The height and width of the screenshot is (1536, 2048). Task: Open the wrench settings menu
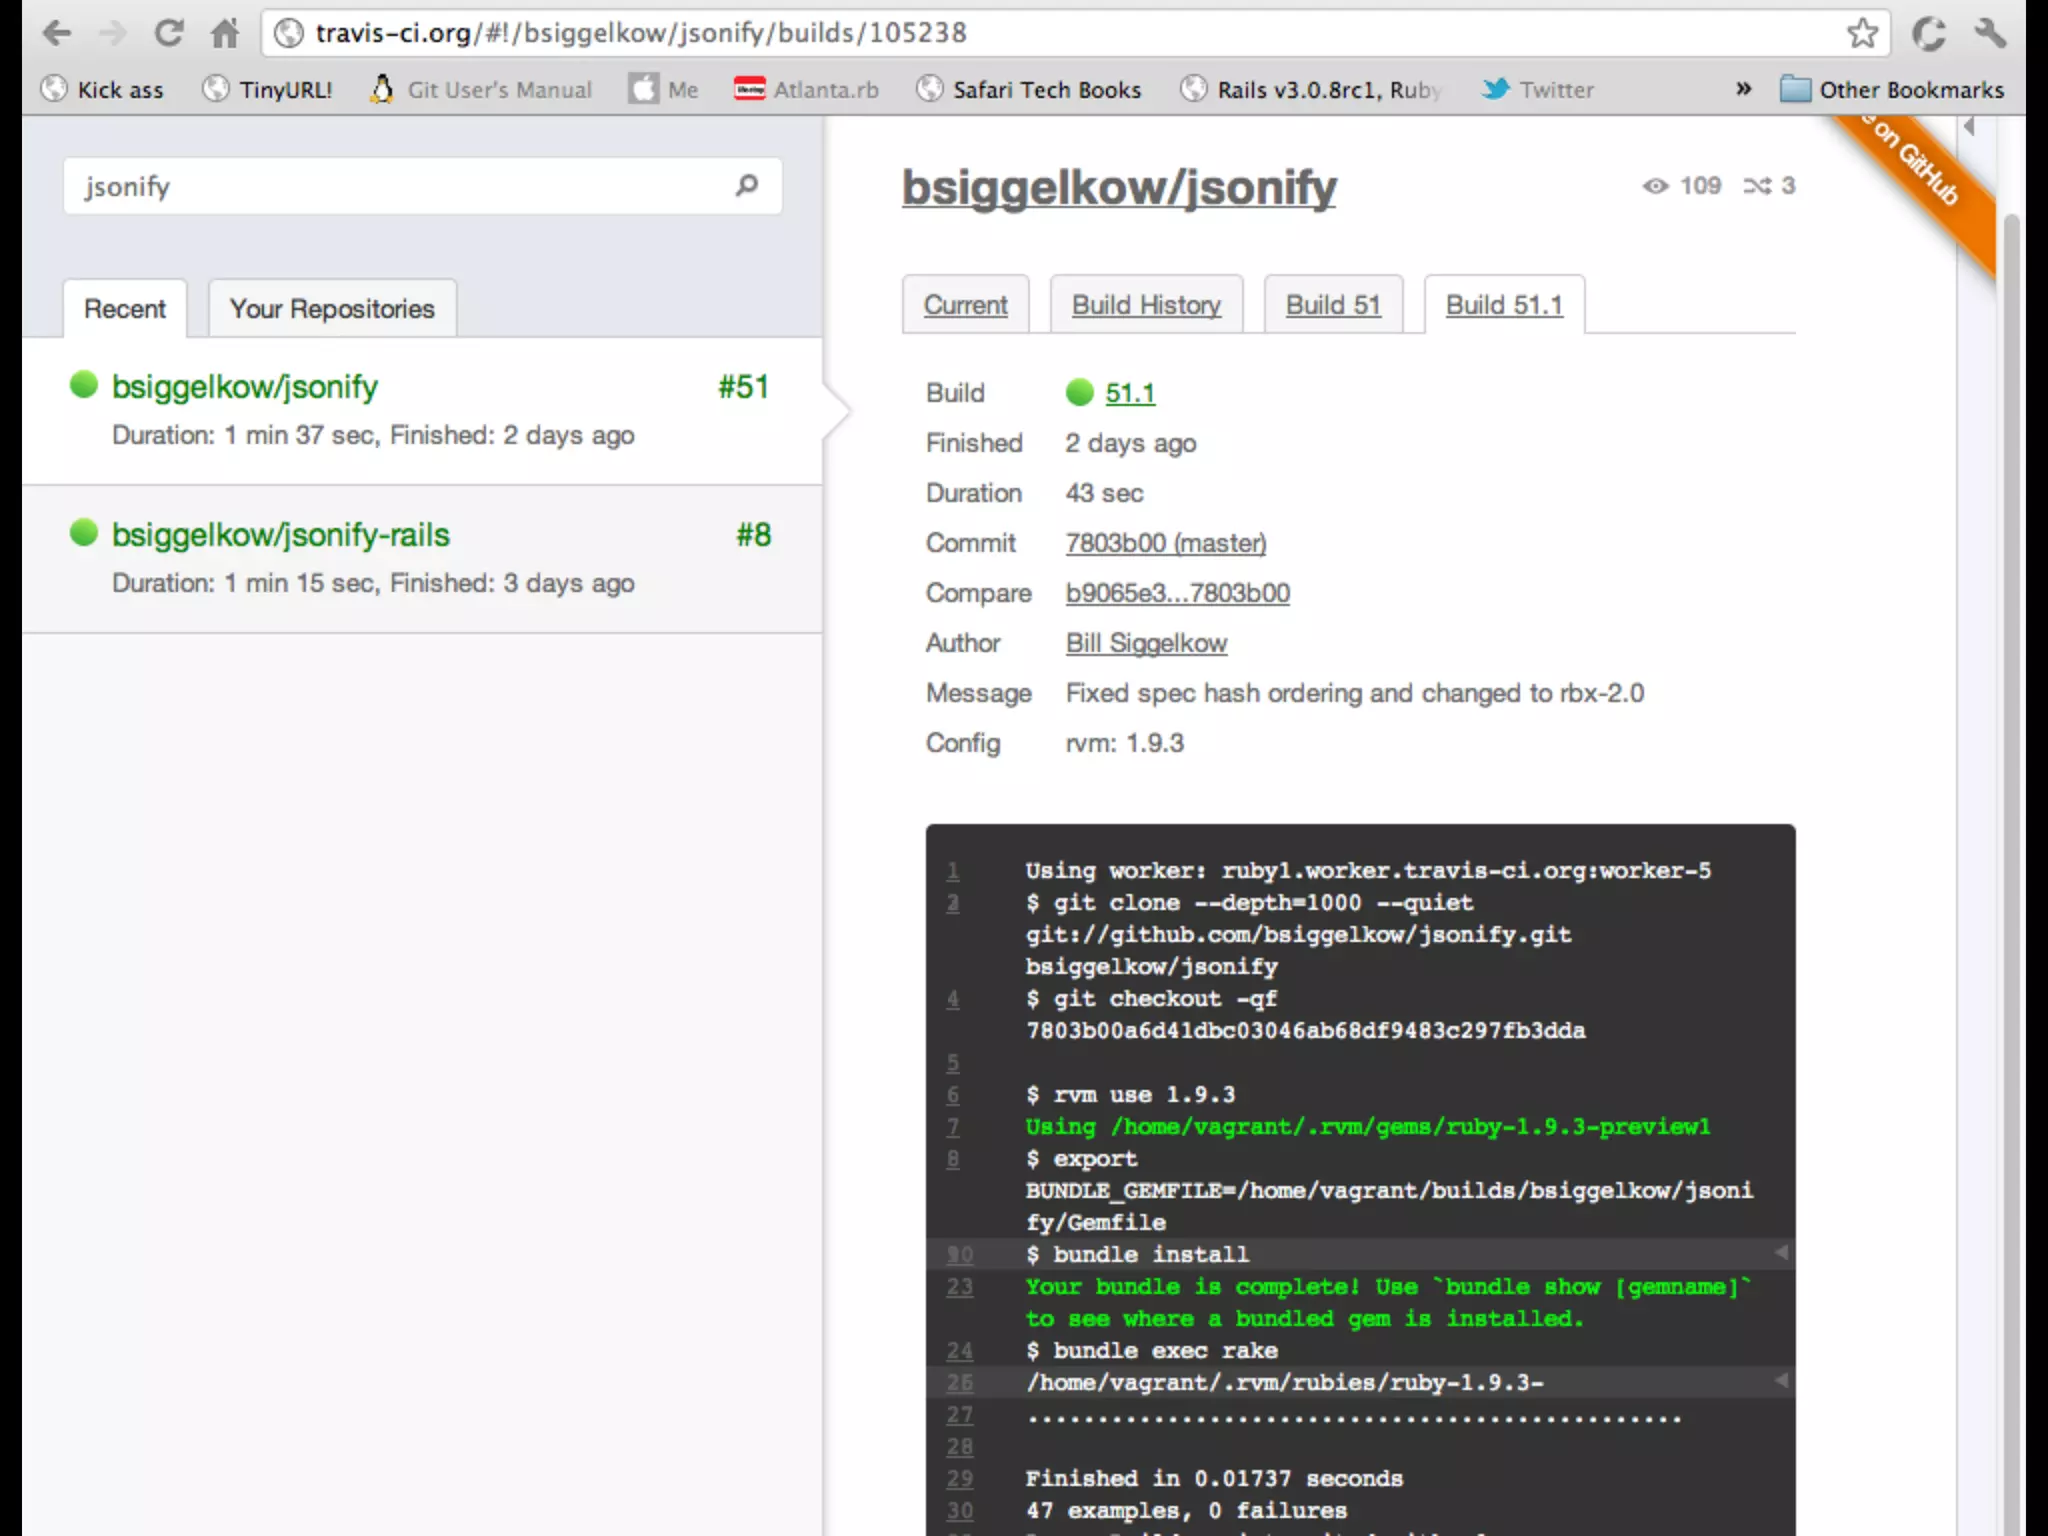(1989, 34)
